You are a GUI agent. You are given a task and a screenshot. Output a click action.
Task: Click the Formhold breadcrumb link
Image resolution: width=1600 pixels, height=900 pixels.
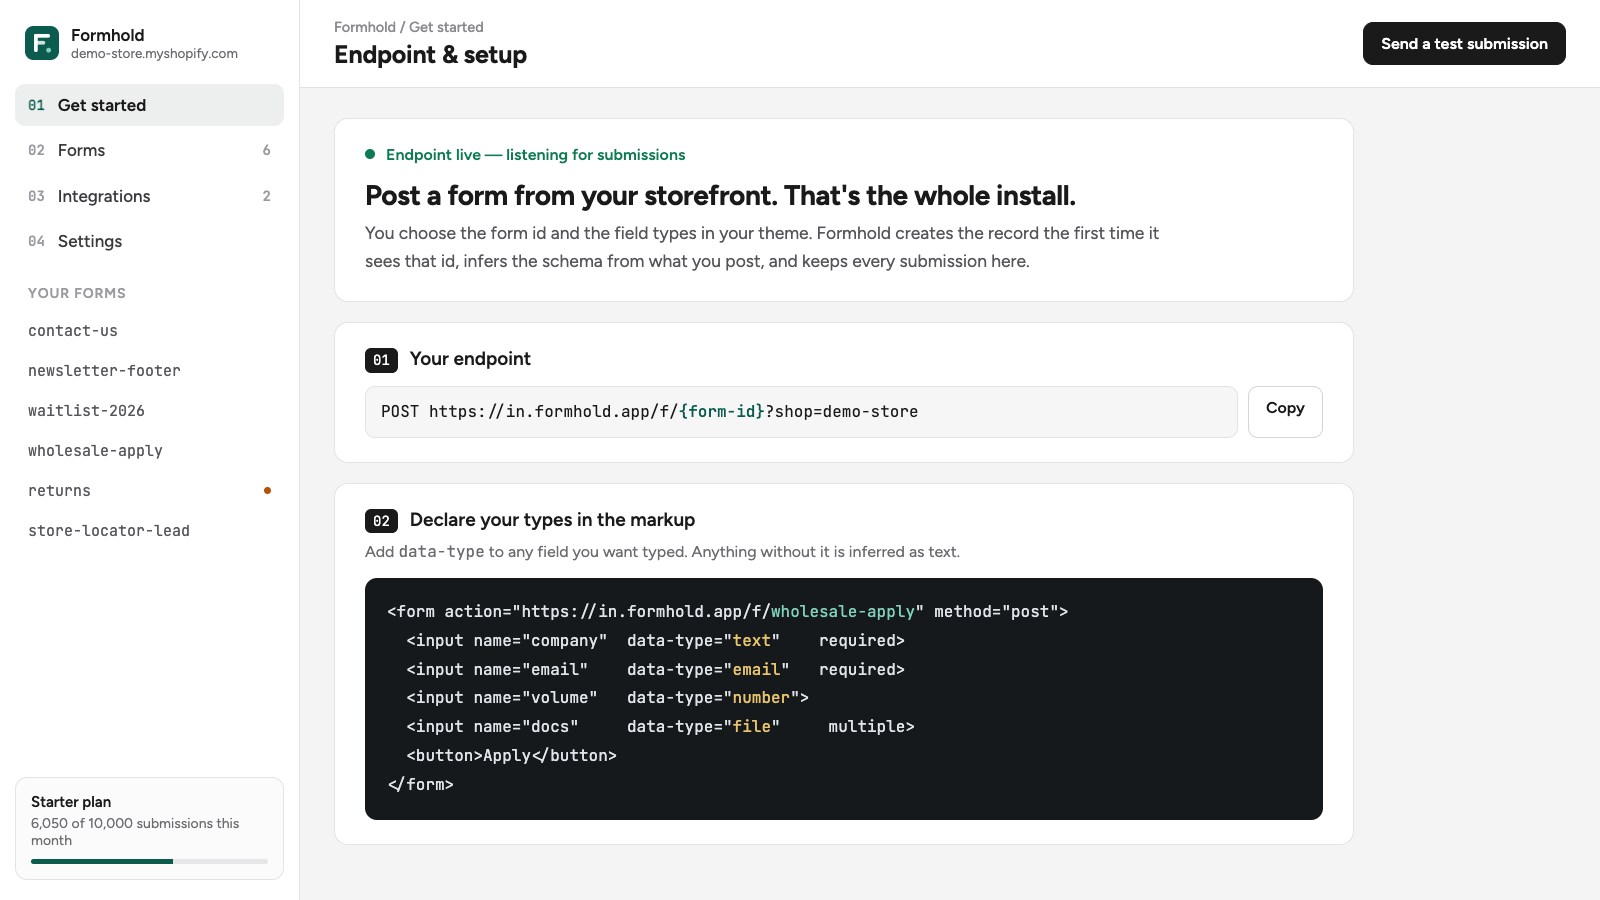click(365, 27)
